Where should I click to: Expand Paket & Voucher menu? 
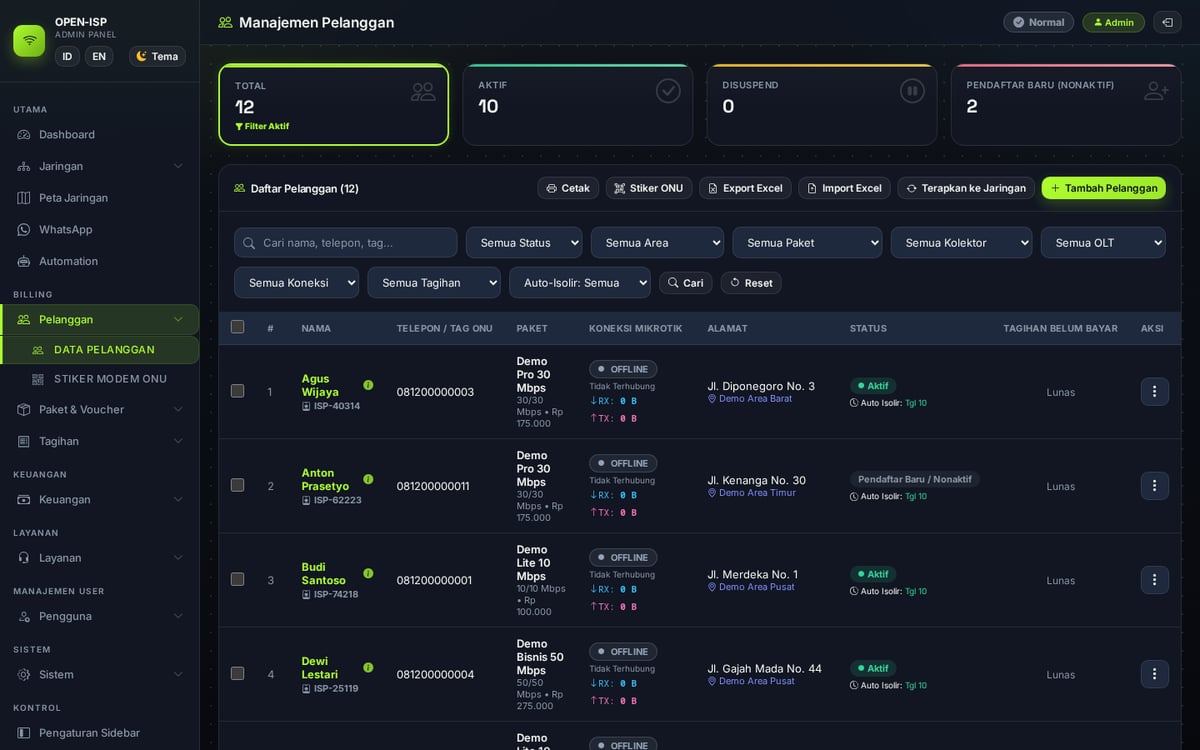(x=99, y=410)
